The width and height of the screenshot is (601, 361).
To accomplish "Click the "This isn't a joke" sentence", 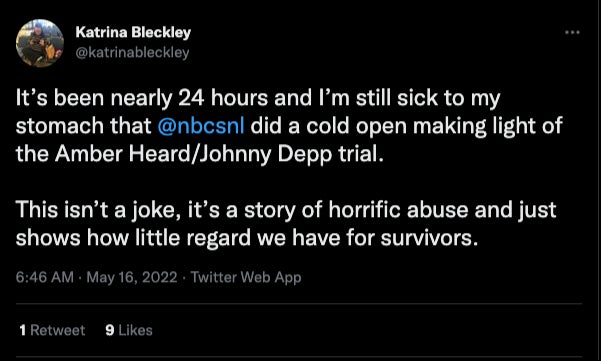I will coord(98,210).
